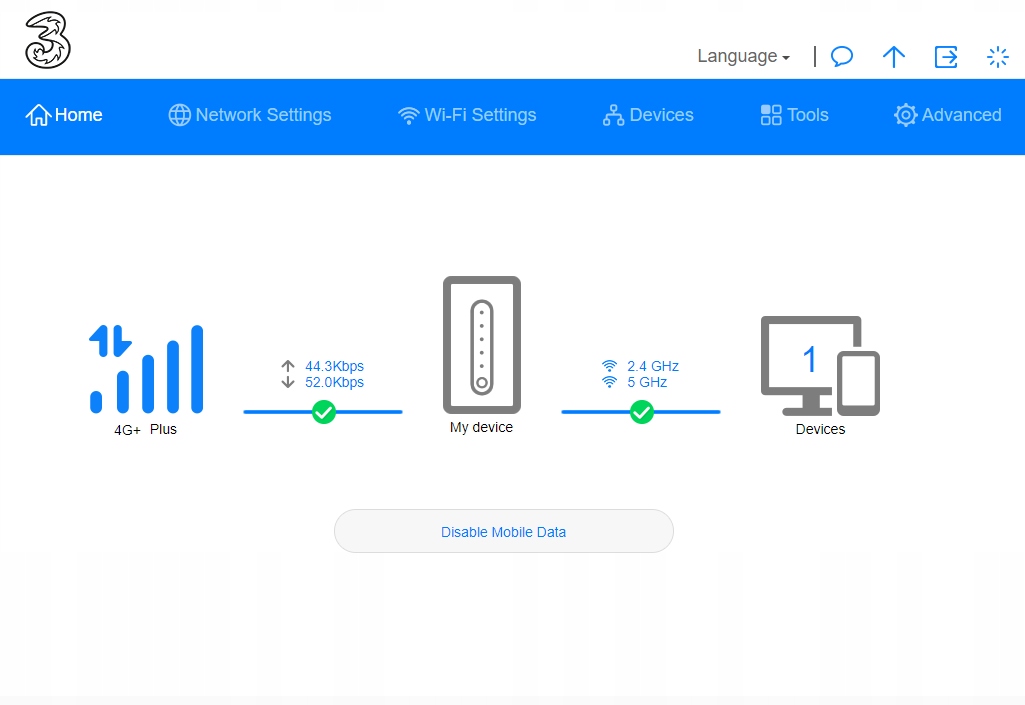Click the My device router icon
The height and width of the screenshot is (705, 1025).
tap(481, 345)
